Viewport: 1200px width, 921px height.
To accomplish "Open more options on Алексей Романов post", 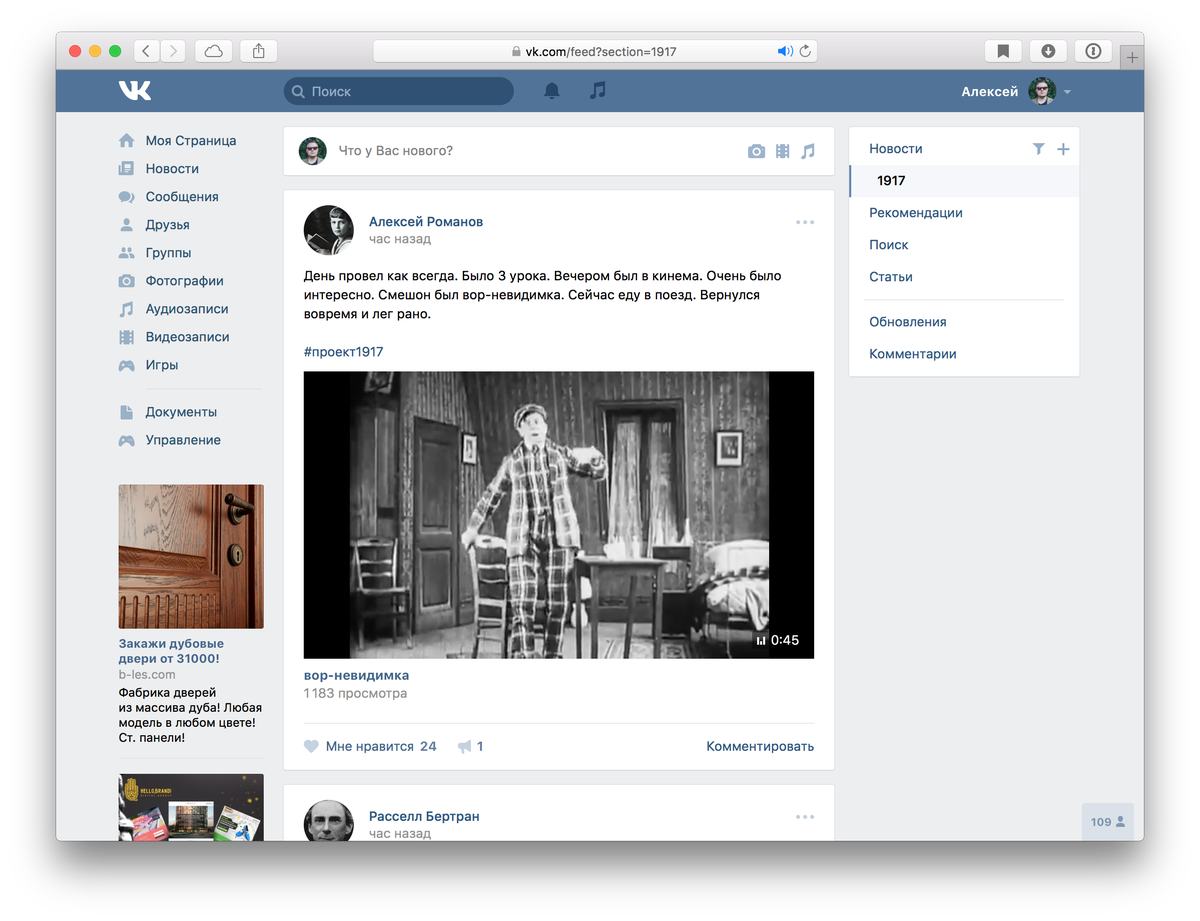I will tap(805, 222).
